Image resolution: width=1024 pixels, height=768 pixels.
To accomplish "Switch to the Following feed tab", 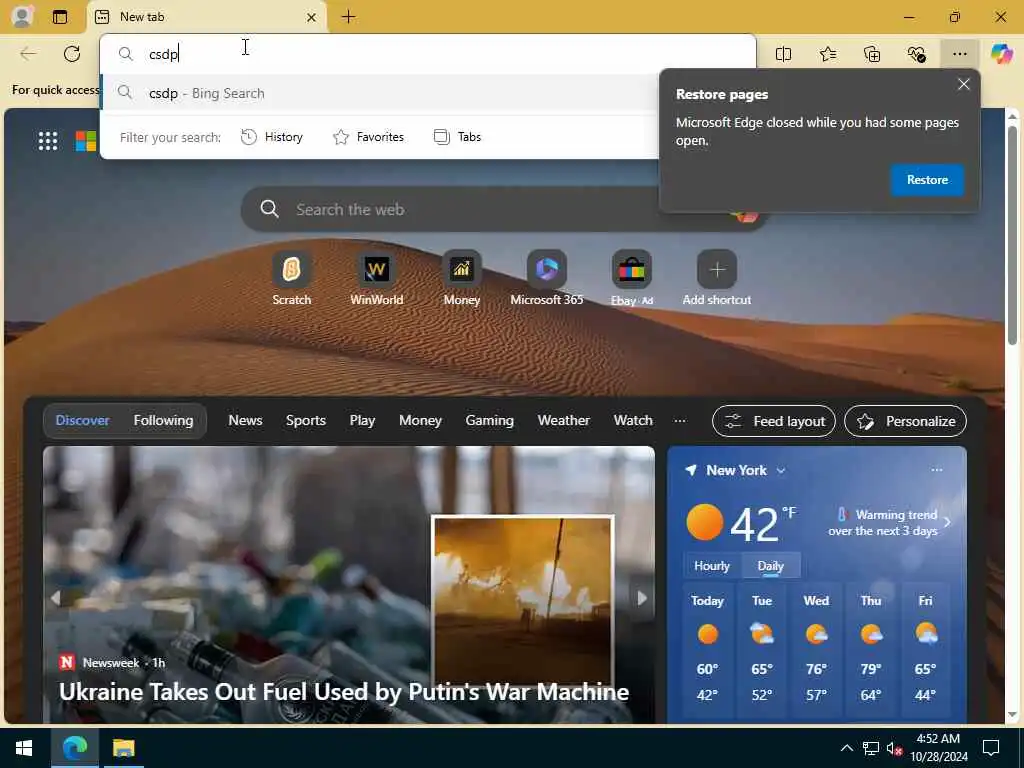I will tap(163, 421).
